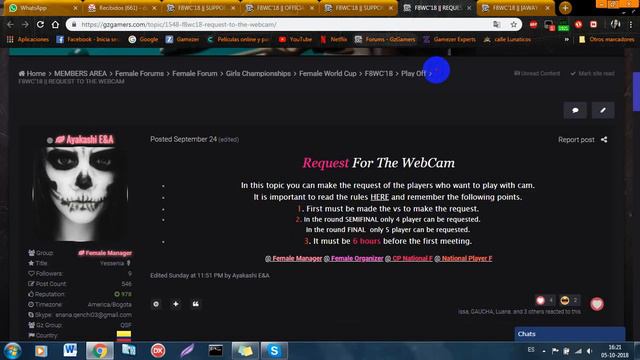This screenshot has width=640, height=360.
Task: Open the command prompt taskbar icon
Action: 216,351
